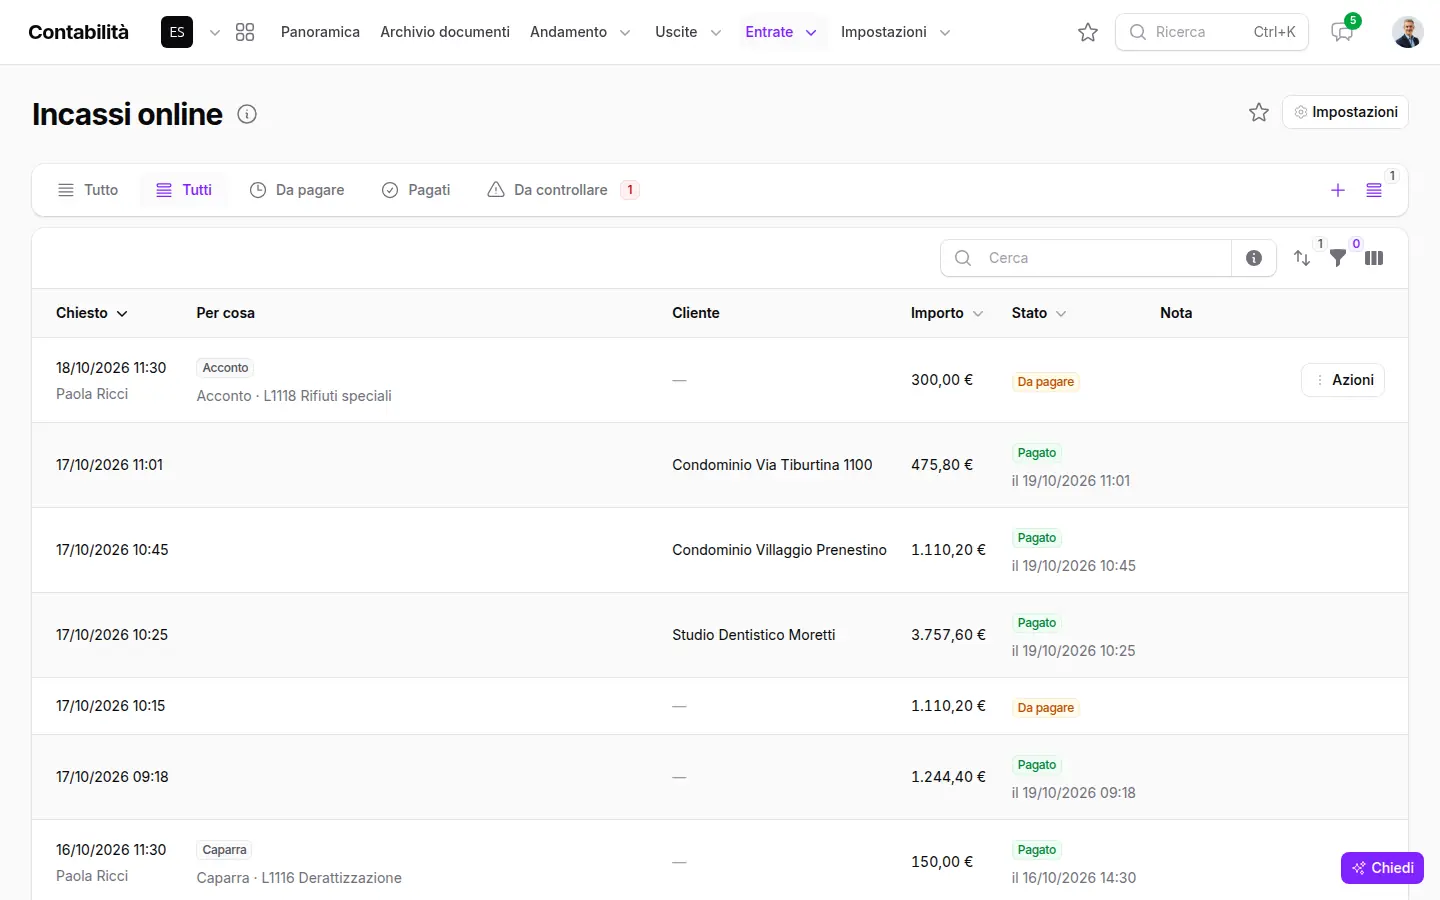Switch to the Tutto tab

pyautogui.click(x=88, y=190)
